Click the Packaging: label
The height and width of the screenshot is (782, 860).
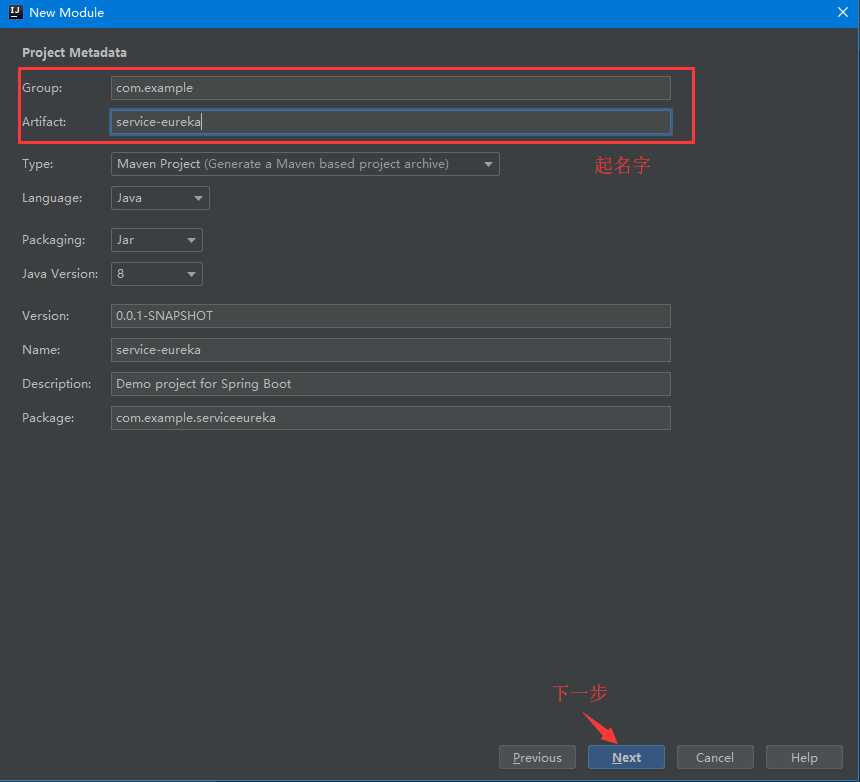pyautogui.click(x=54, y=240)
